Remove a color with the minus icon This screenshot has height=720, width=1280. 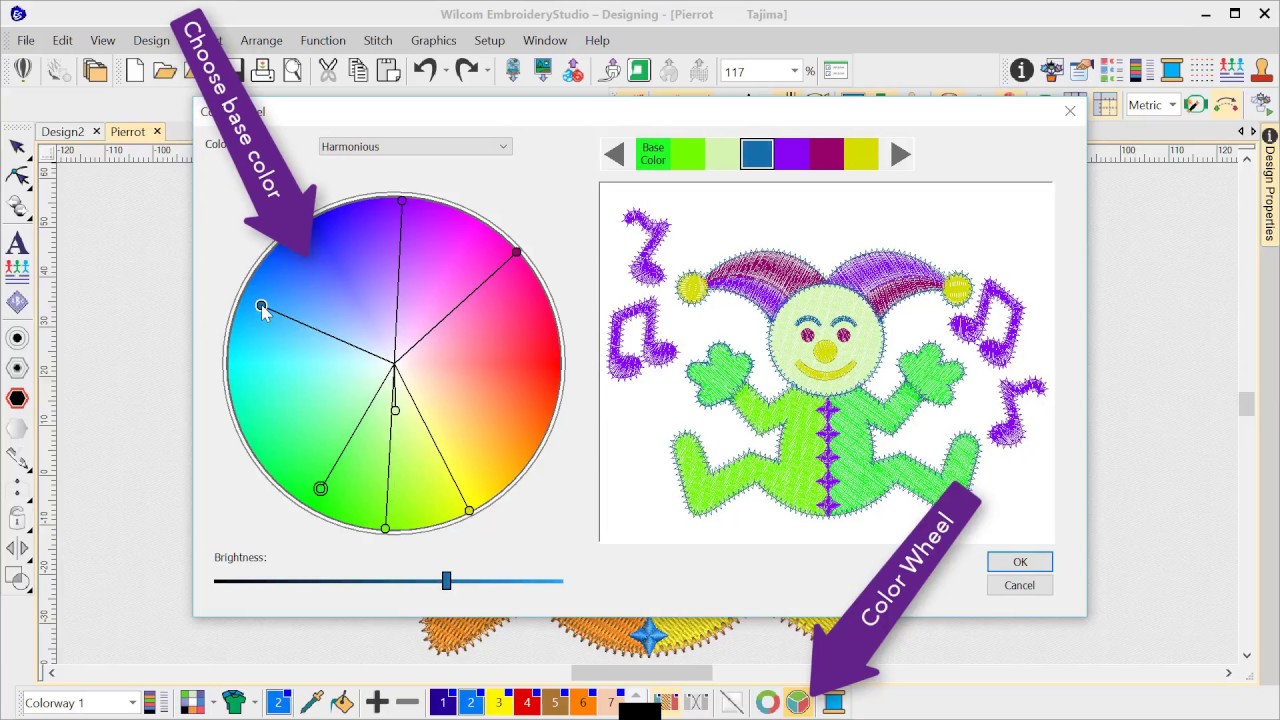coord(407,703)
